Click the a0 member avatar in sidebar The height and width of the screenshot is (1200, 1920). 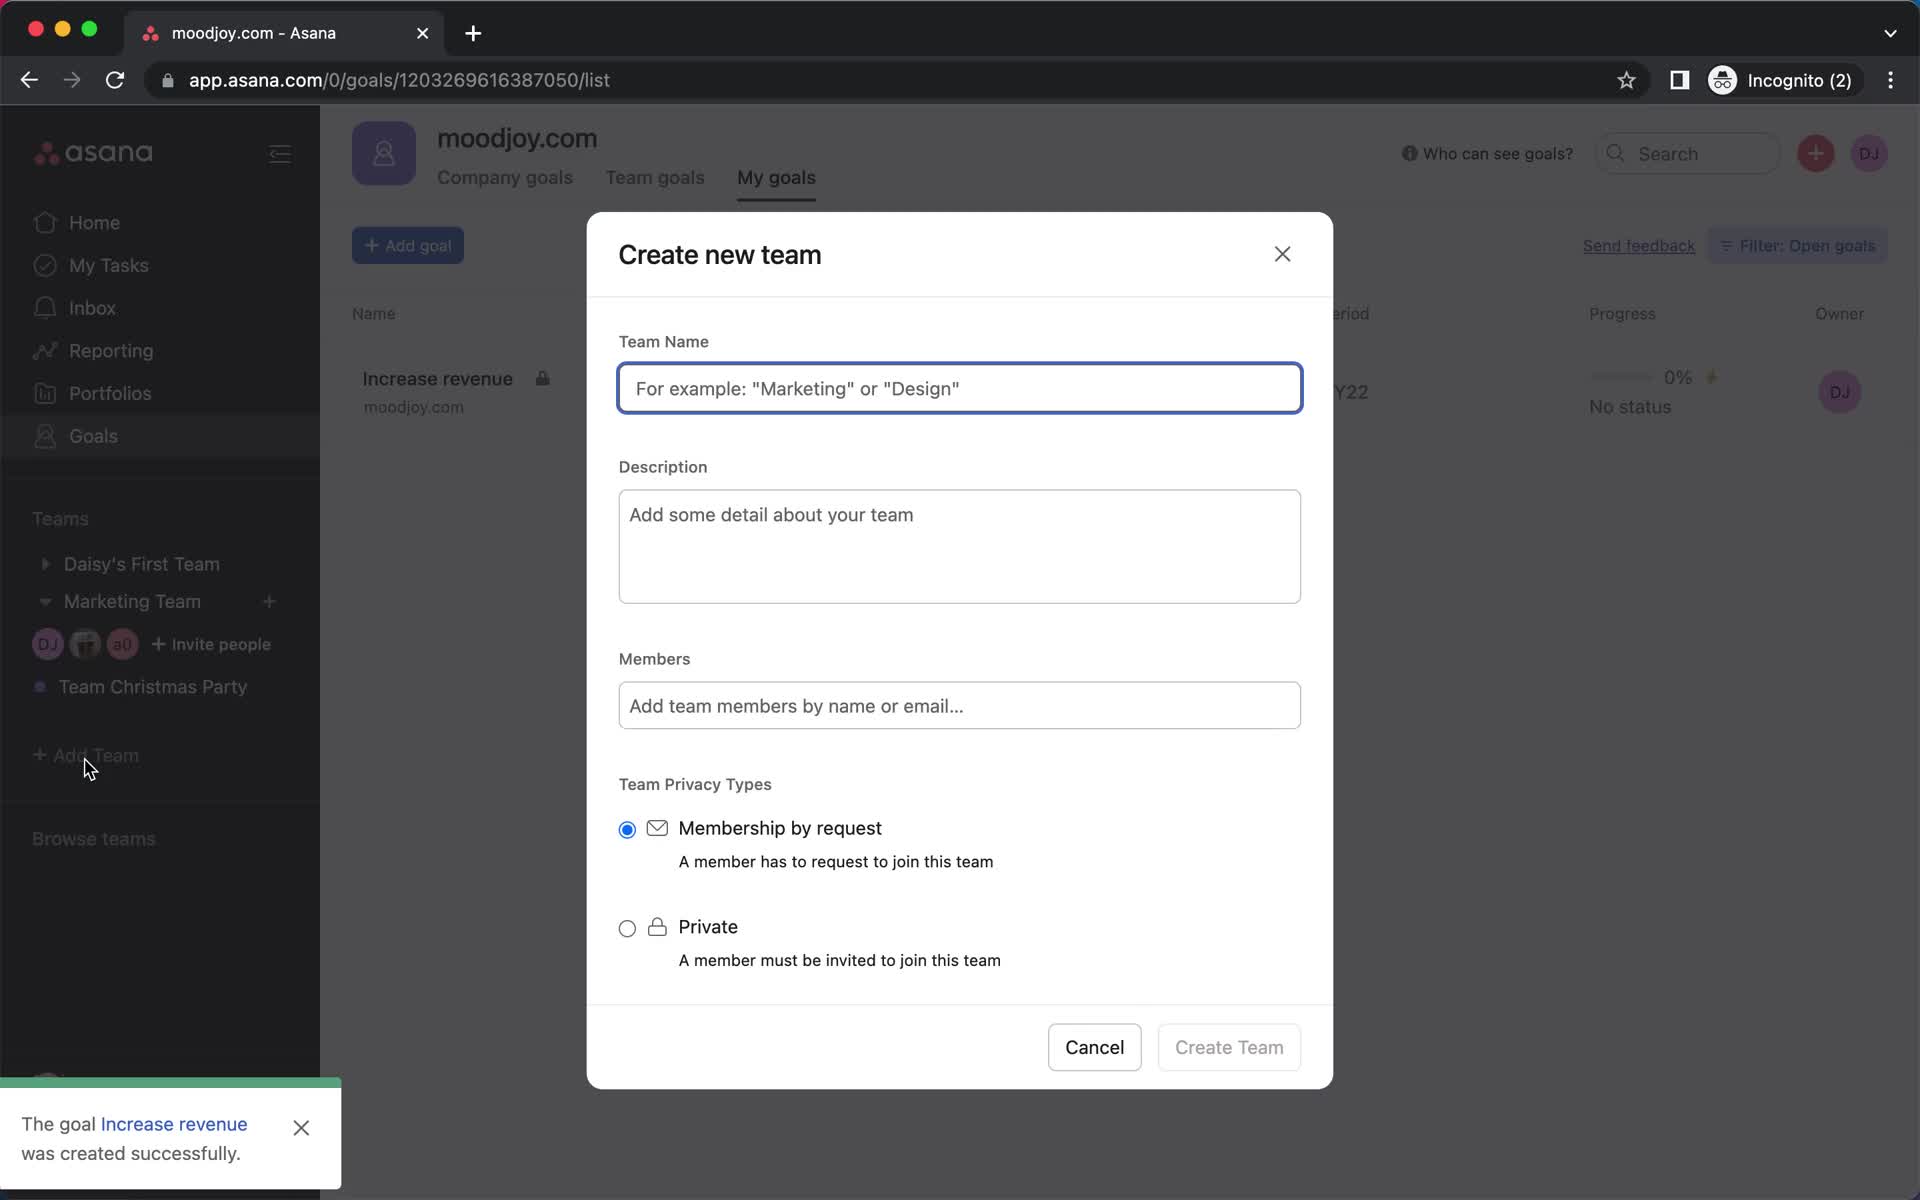coord(122,645)
